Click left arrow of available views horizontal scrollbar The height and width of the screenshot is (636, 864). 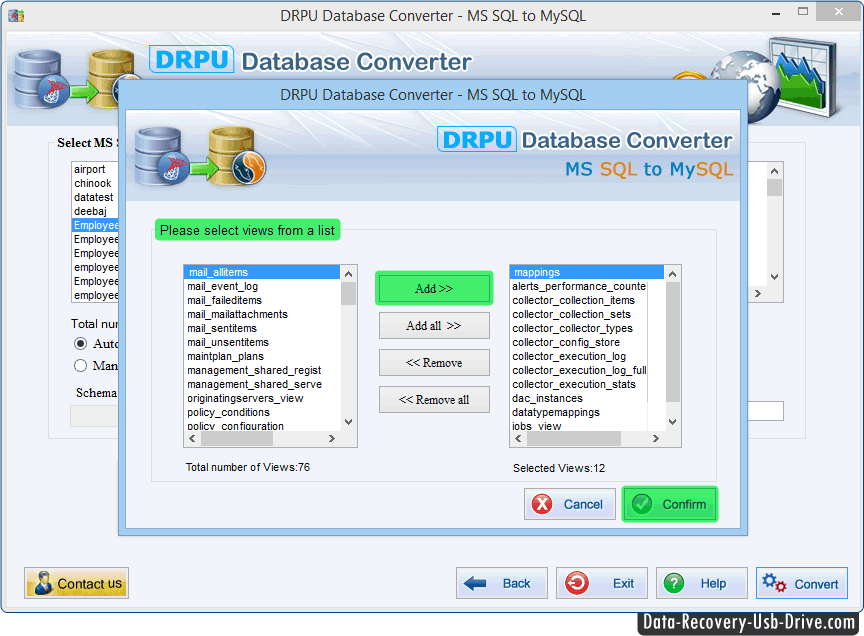click(x=192, y=439)
